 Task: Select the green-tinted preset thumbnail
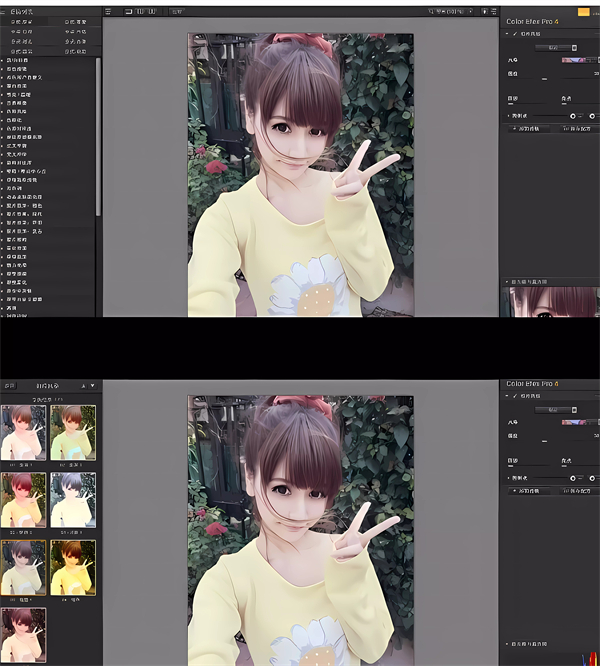73,433
